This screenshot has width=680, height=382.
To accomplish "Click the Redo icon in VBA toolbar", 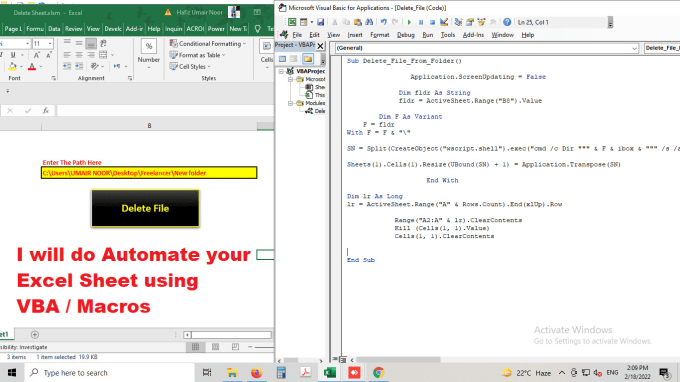I will click(395, 22).
